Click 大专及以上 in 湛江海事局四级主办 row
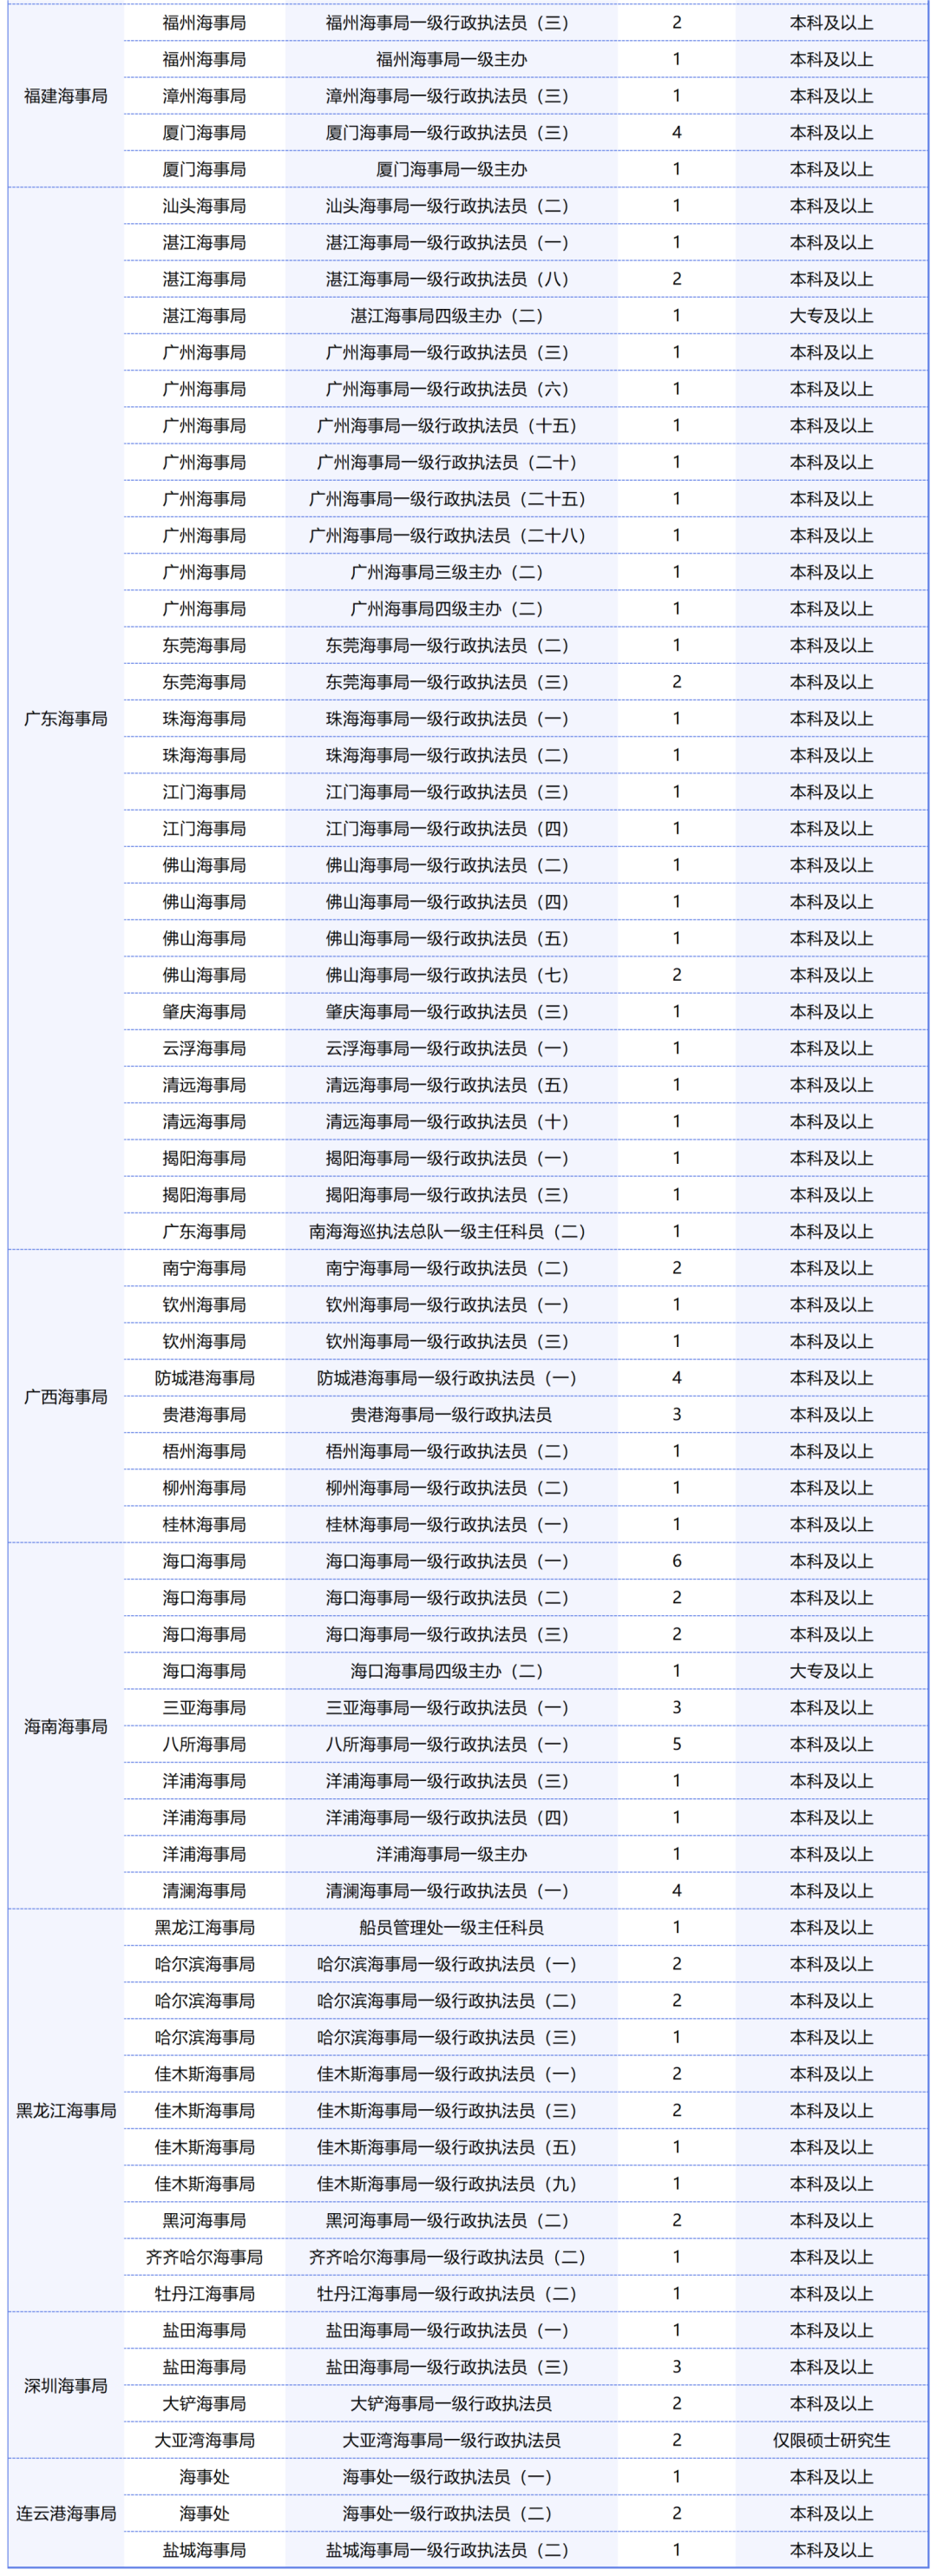Image resolution: width=937 pixels, height=2576 pixels. coord(831,316)
